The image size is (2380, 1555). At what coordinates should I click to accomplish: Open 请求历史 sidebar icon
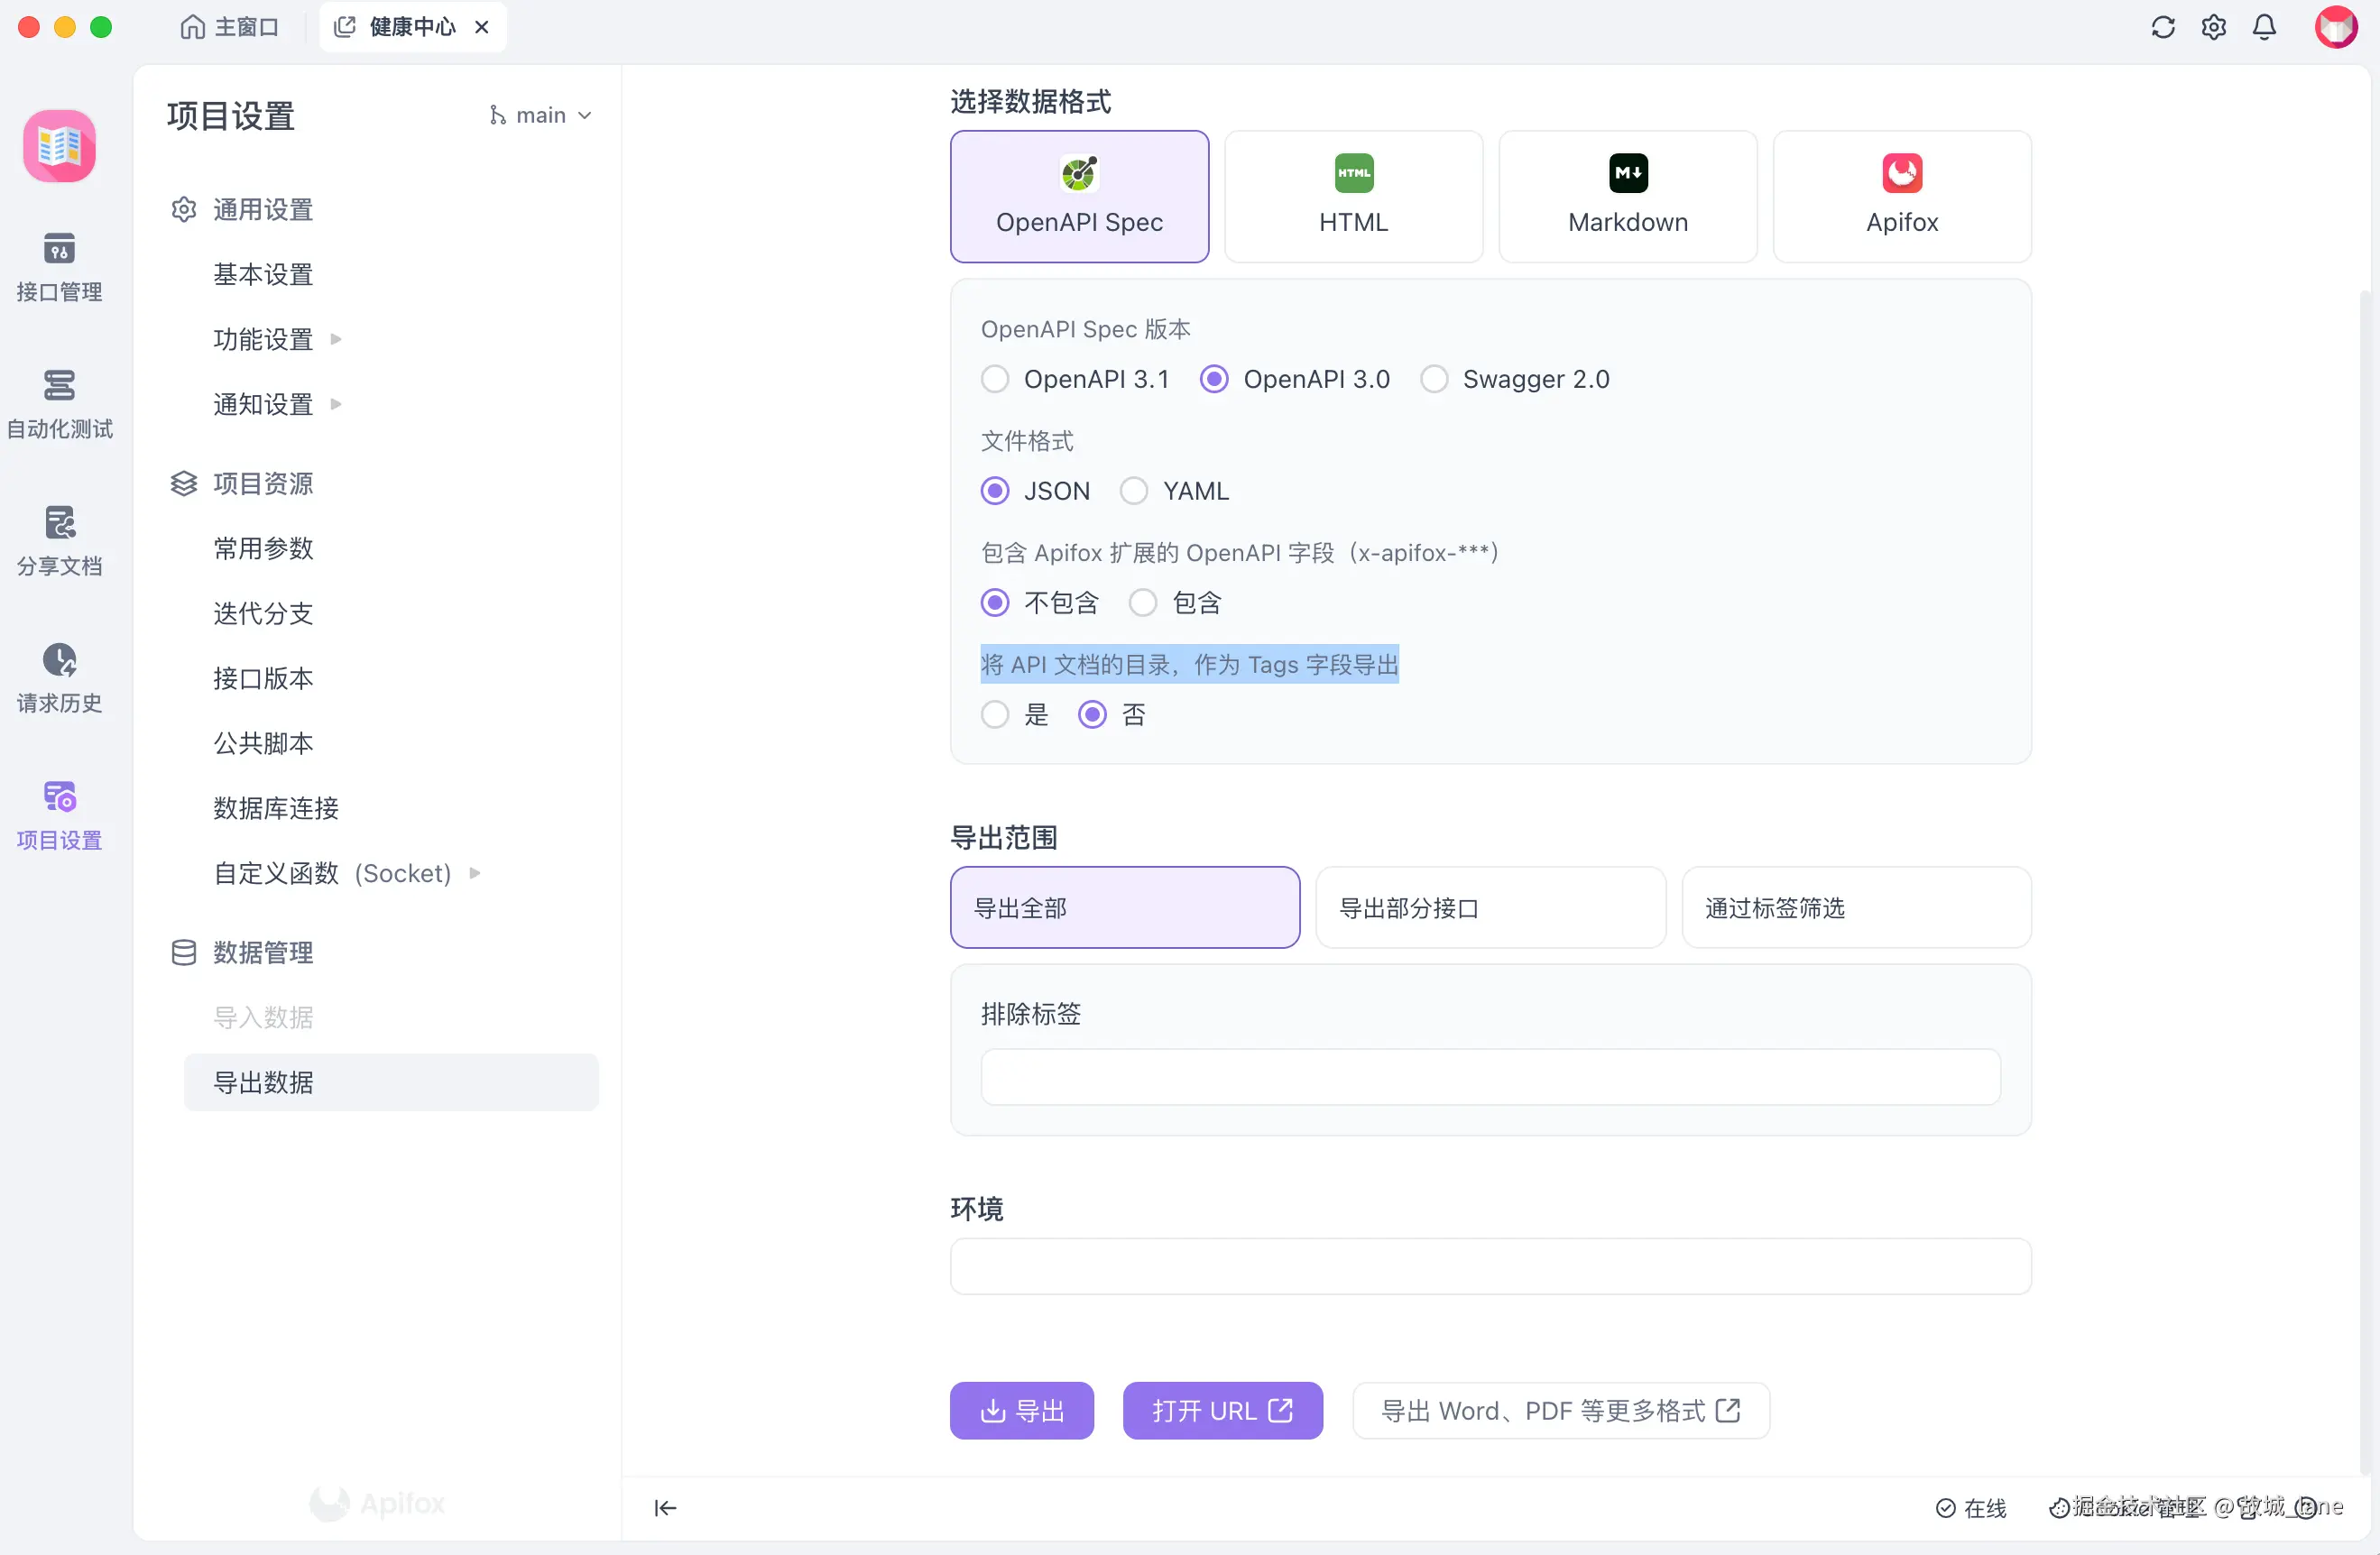tap(59, 677)
